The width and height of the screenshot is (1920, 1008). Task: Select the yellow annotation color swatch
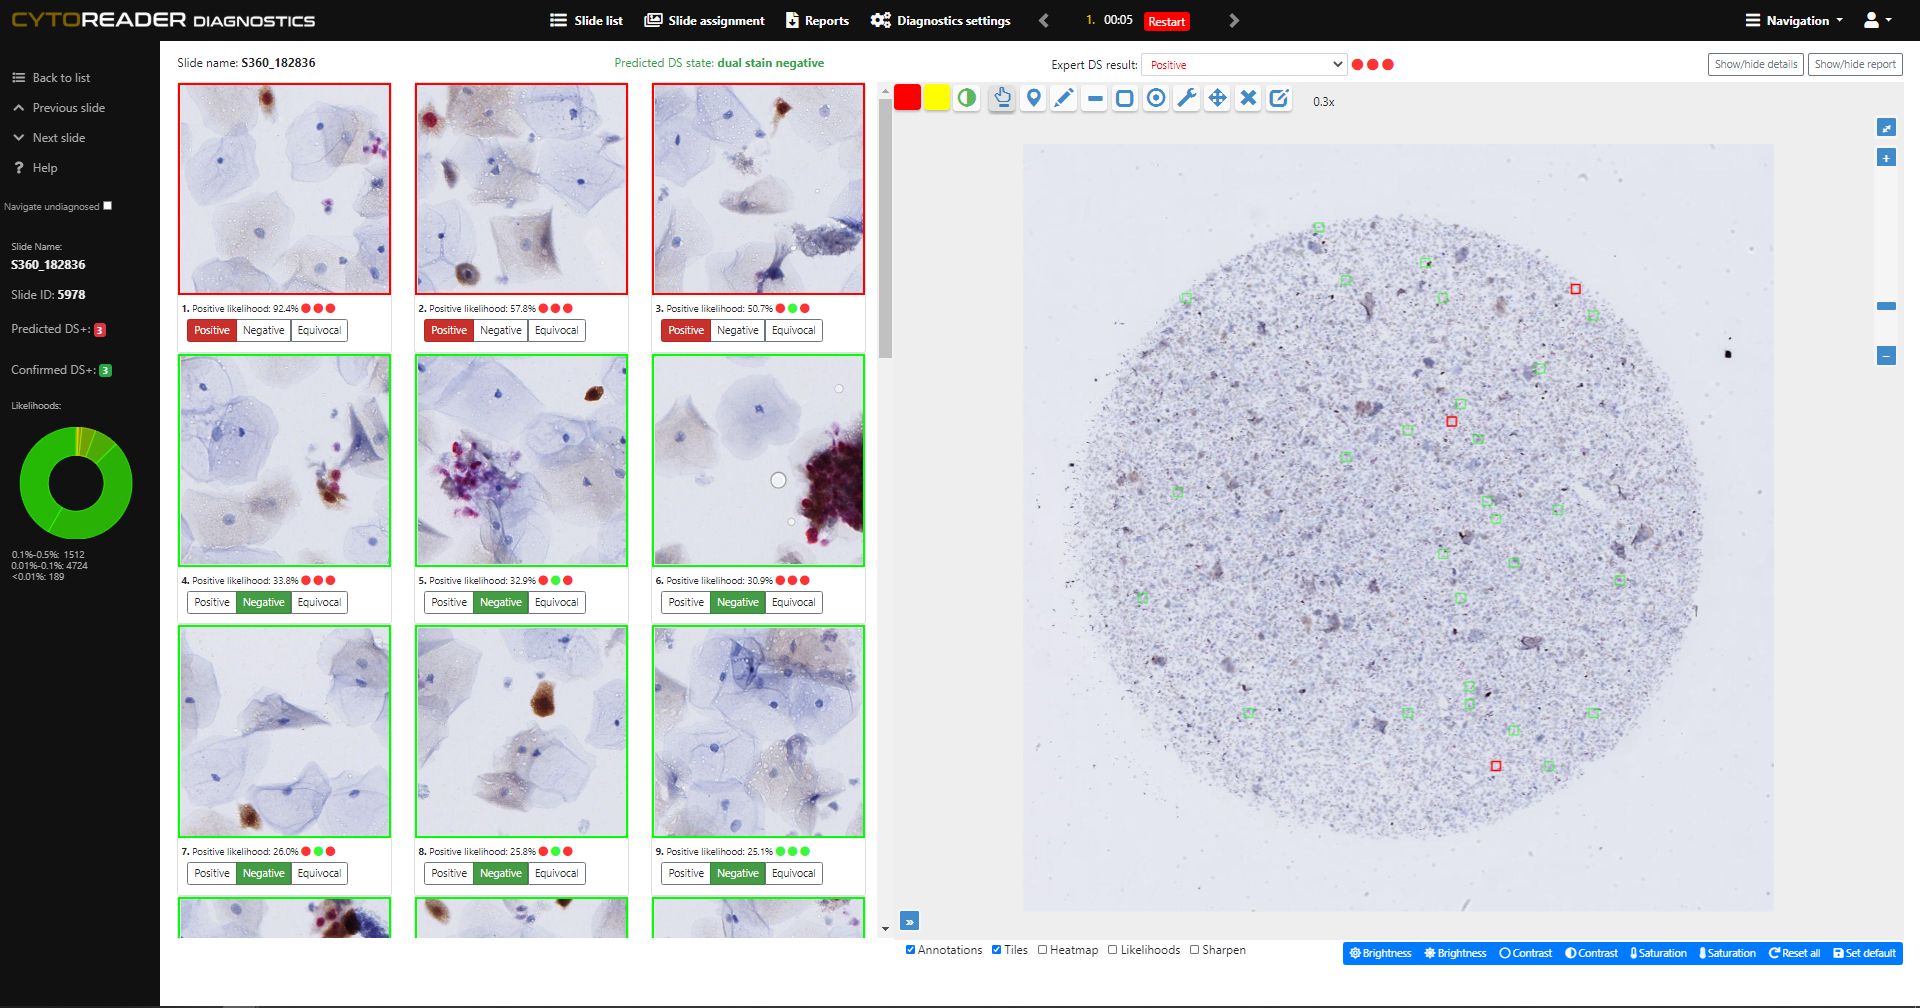point(937,98)
